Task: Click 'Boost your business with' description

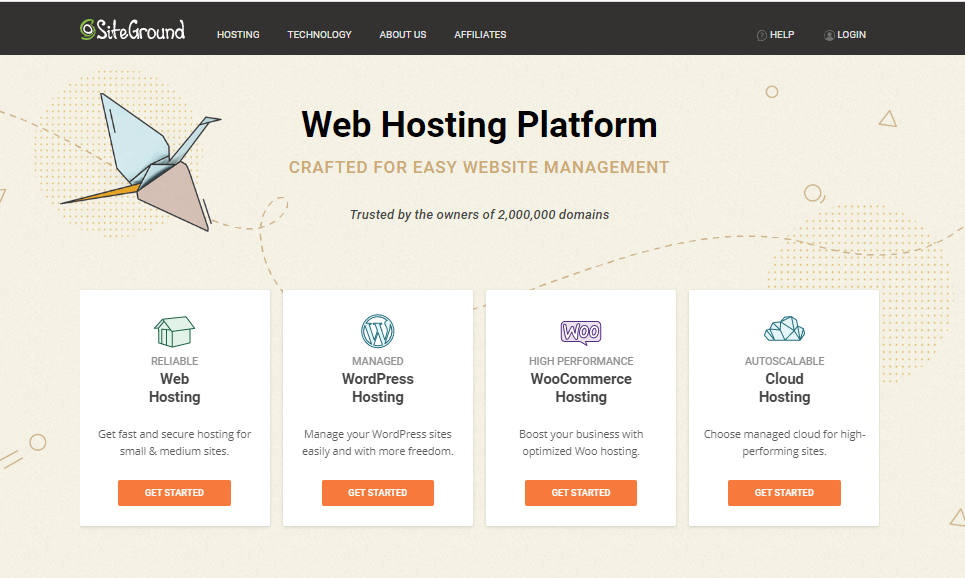Action: [x=581, y=443]
